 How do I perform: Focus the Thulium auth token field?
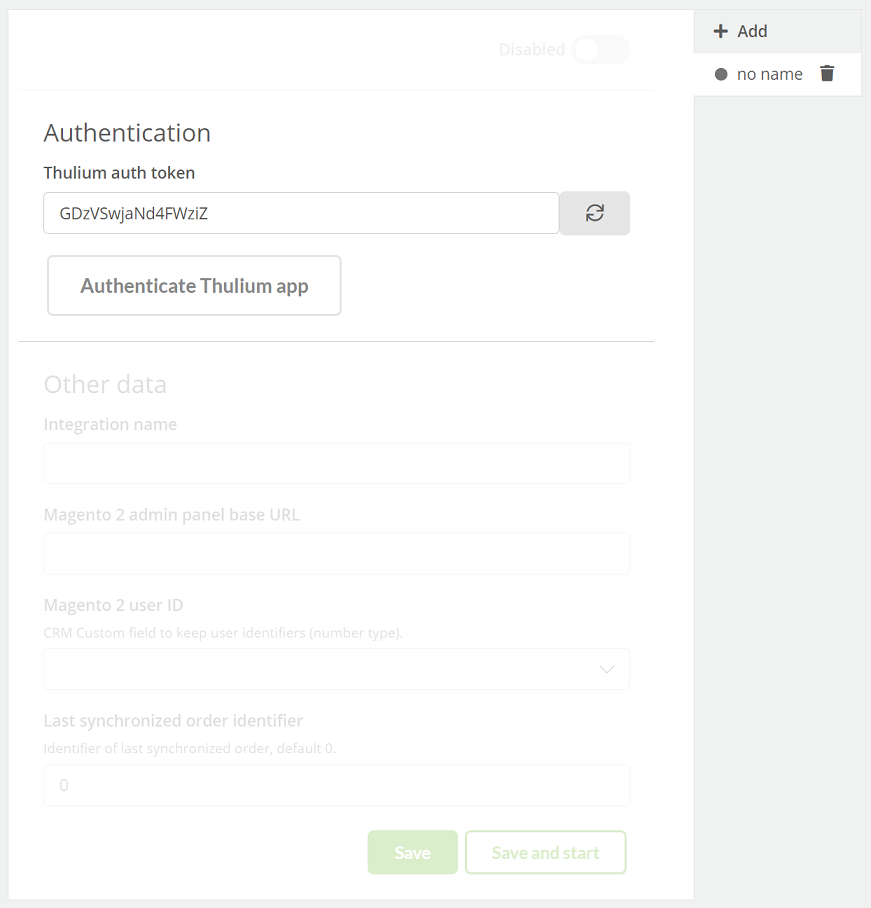pos(301,213)
